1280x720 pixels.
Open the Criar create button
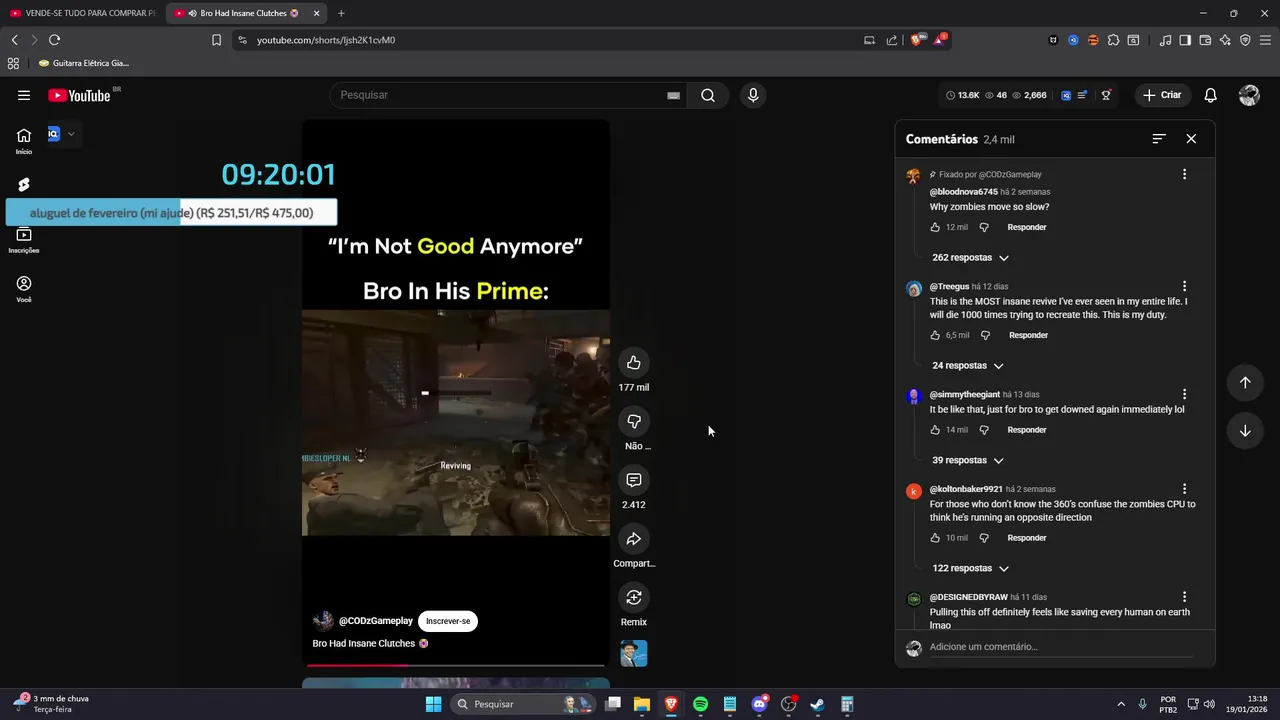coord(1162,95)
